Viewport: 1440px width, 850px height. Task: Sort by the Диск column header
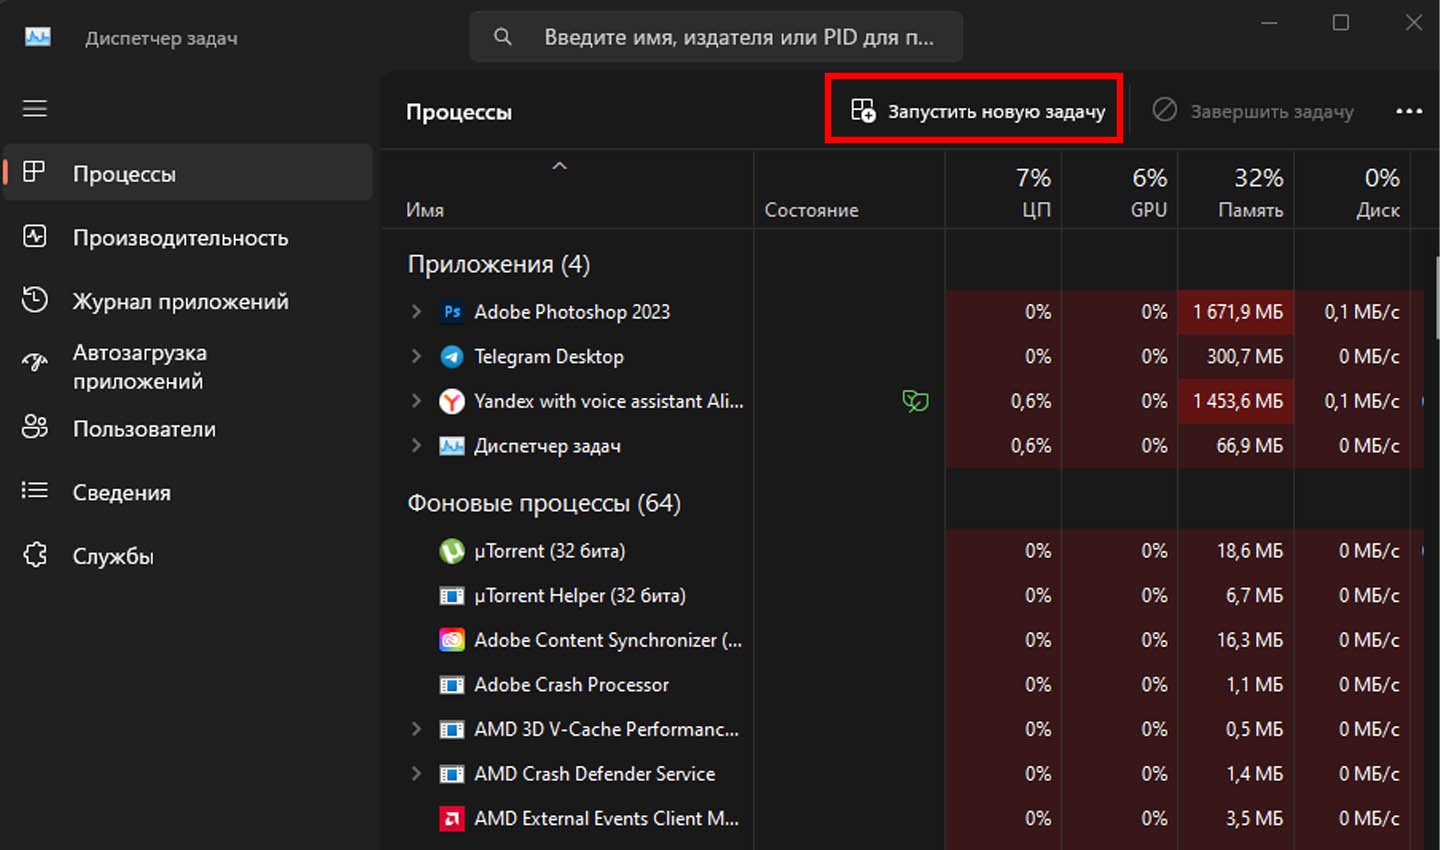[x=1352, y=191]
